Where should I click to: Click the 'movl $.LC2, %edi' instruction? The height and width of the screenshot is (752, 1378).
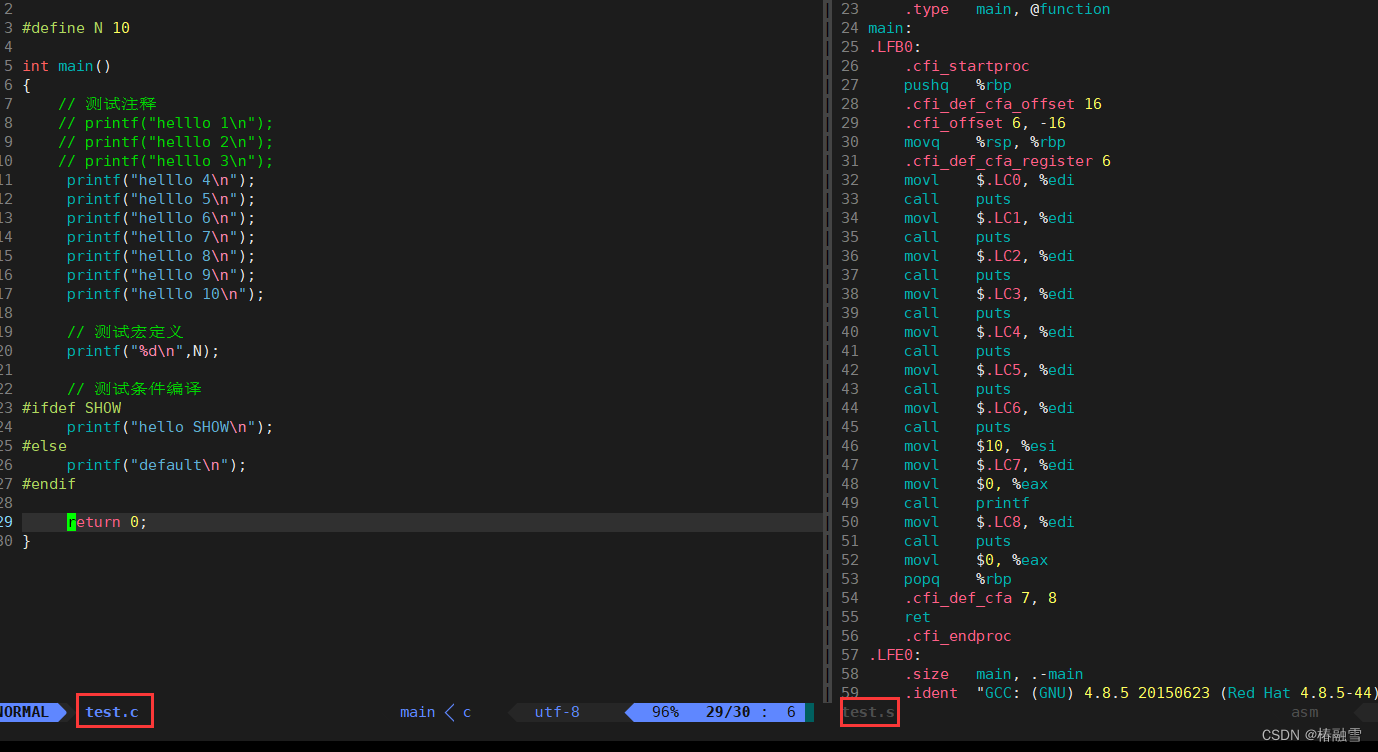[989, 256]
